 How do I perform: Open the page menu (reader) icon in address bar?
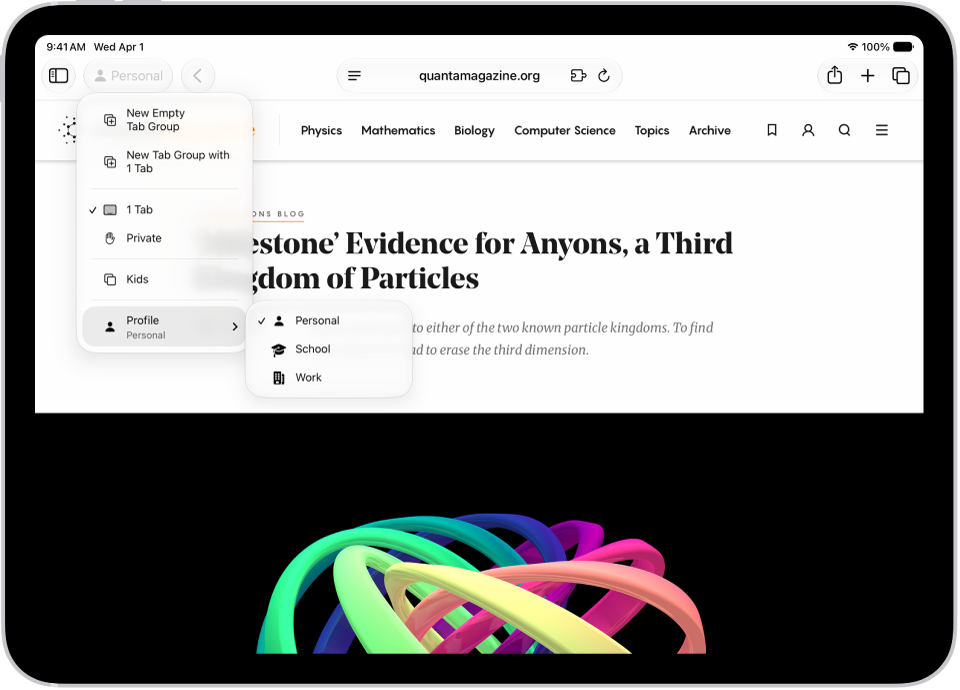pos(354,75)
